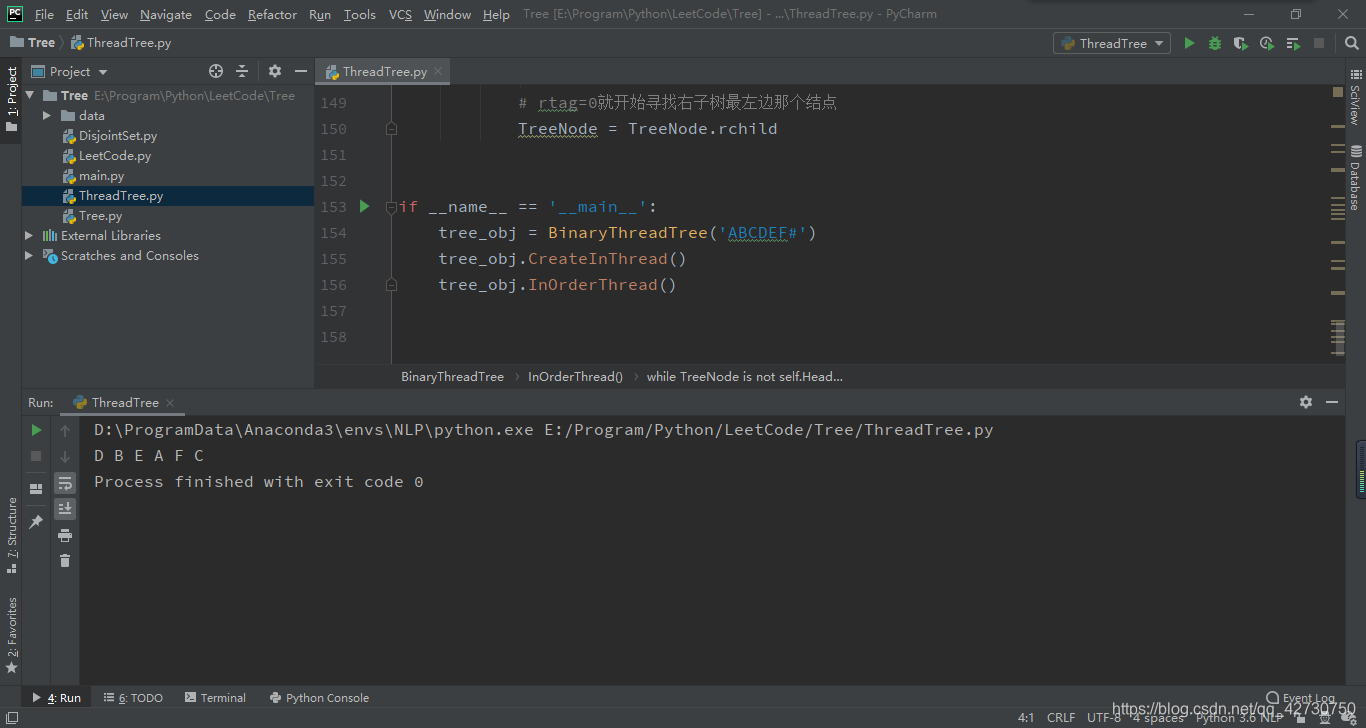Open Project panel settings gear
The height and width of the screenshot is (728, 1366).
click(x=275, y=71)
